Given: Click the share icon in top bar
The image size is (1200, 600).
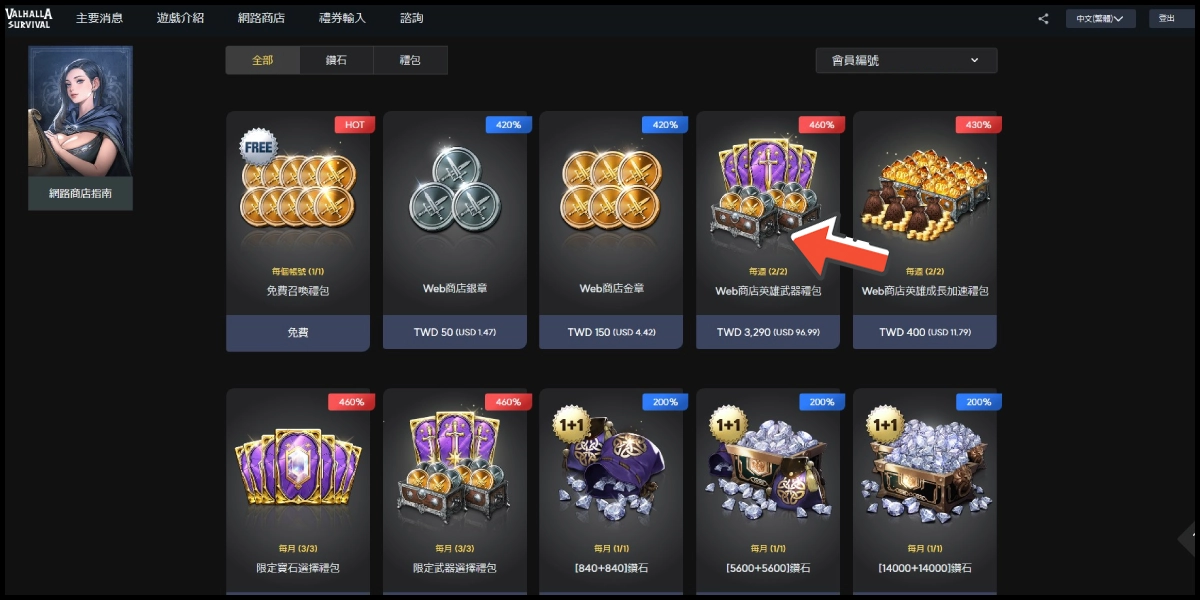Looking at the screenshot, I should [1044, 18].
